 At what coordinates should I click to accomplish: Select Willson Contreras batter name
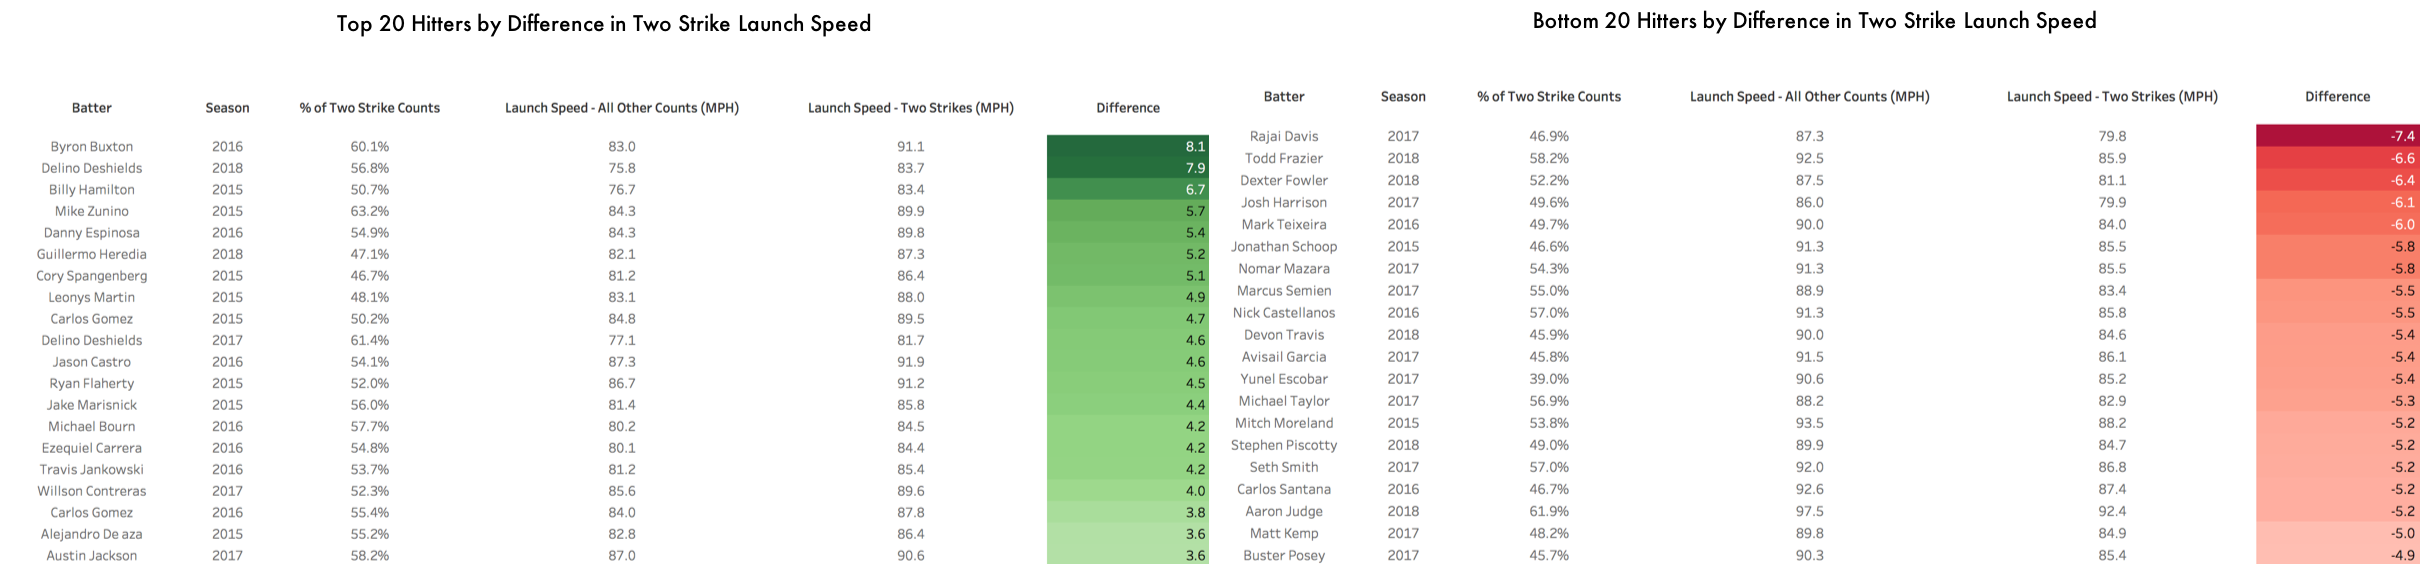[91, 491]
